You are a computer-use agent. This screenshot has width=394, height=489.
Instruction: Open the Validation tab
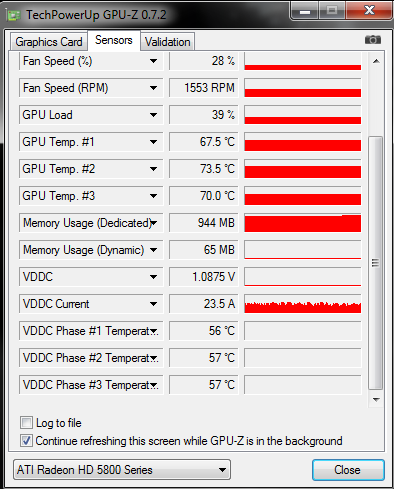[x=167, y=42]
